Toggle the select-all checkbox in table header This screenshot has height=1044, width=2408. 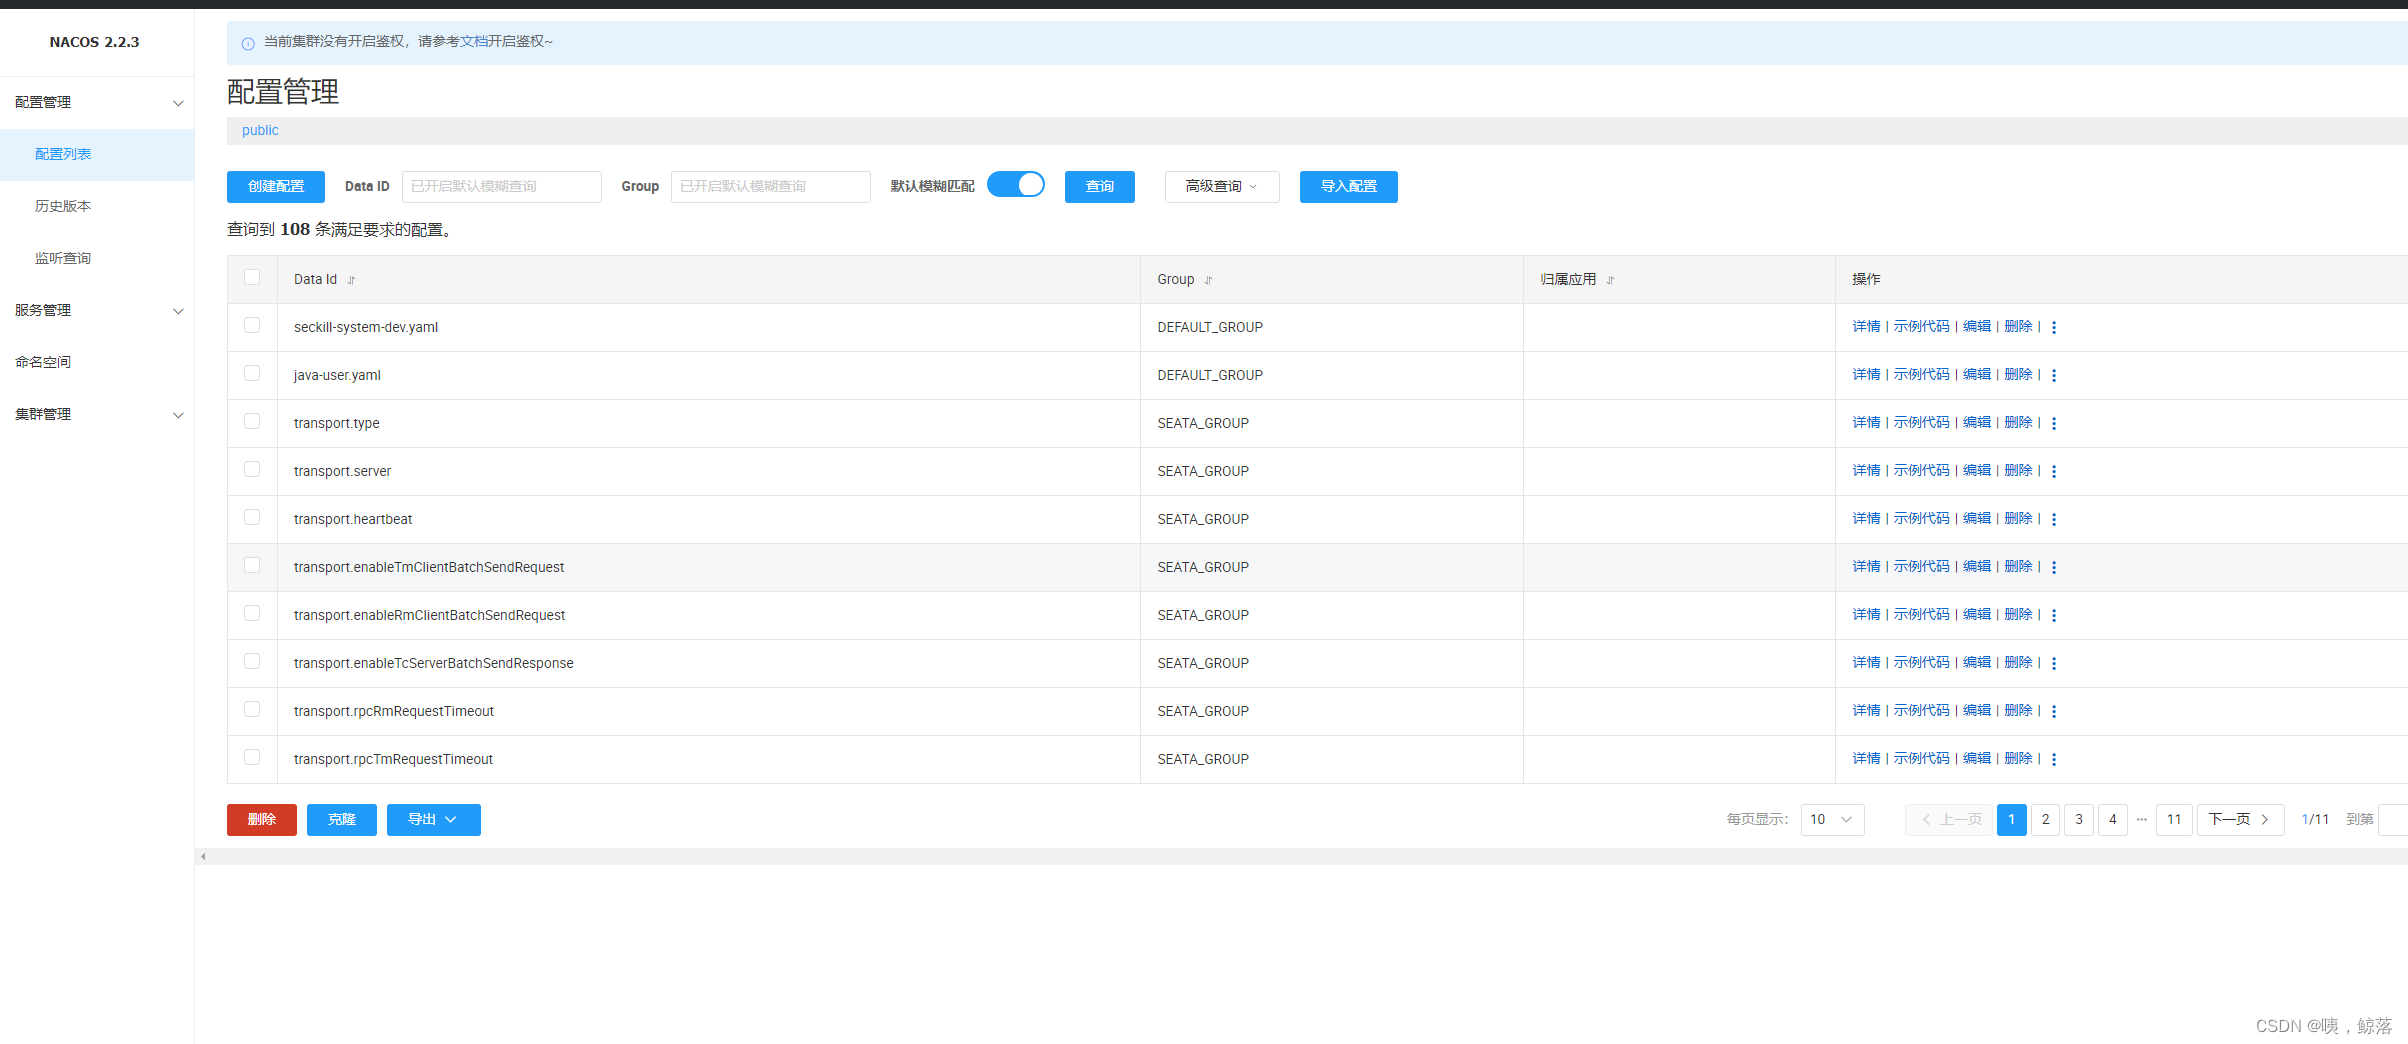click(252, 277)
